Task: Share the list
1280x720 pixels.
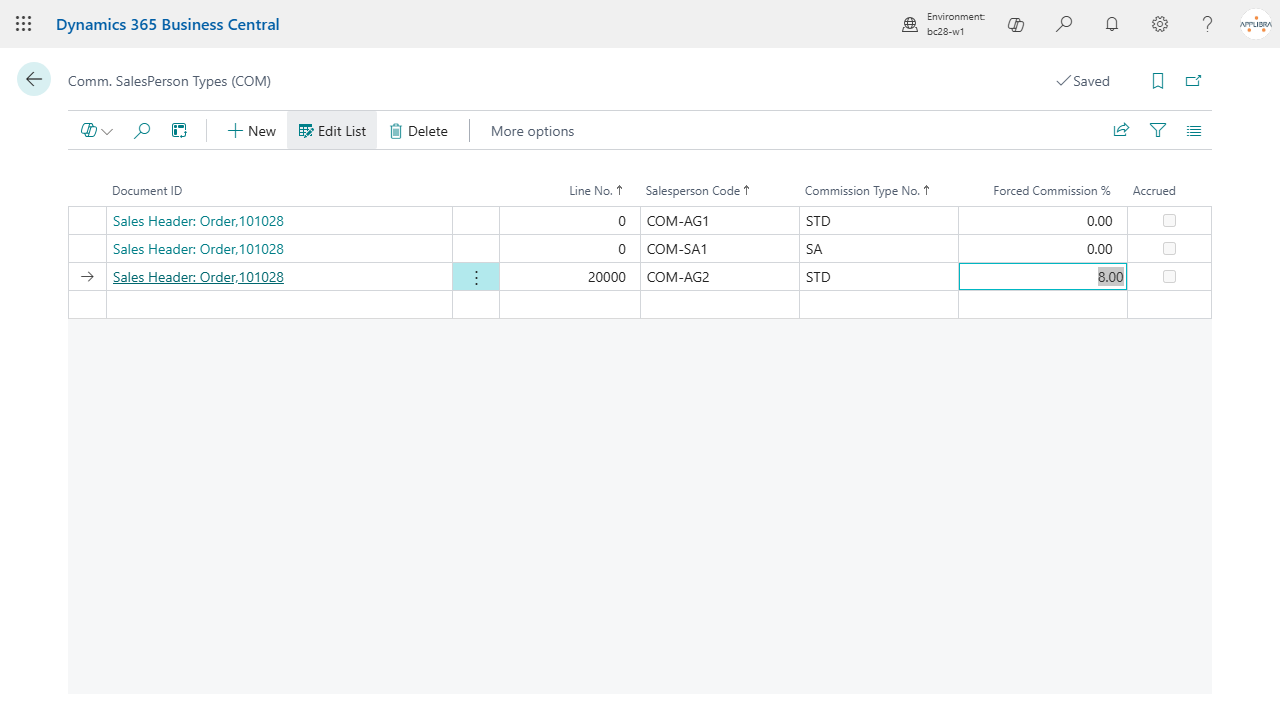Action: [x=1122, y=131]
